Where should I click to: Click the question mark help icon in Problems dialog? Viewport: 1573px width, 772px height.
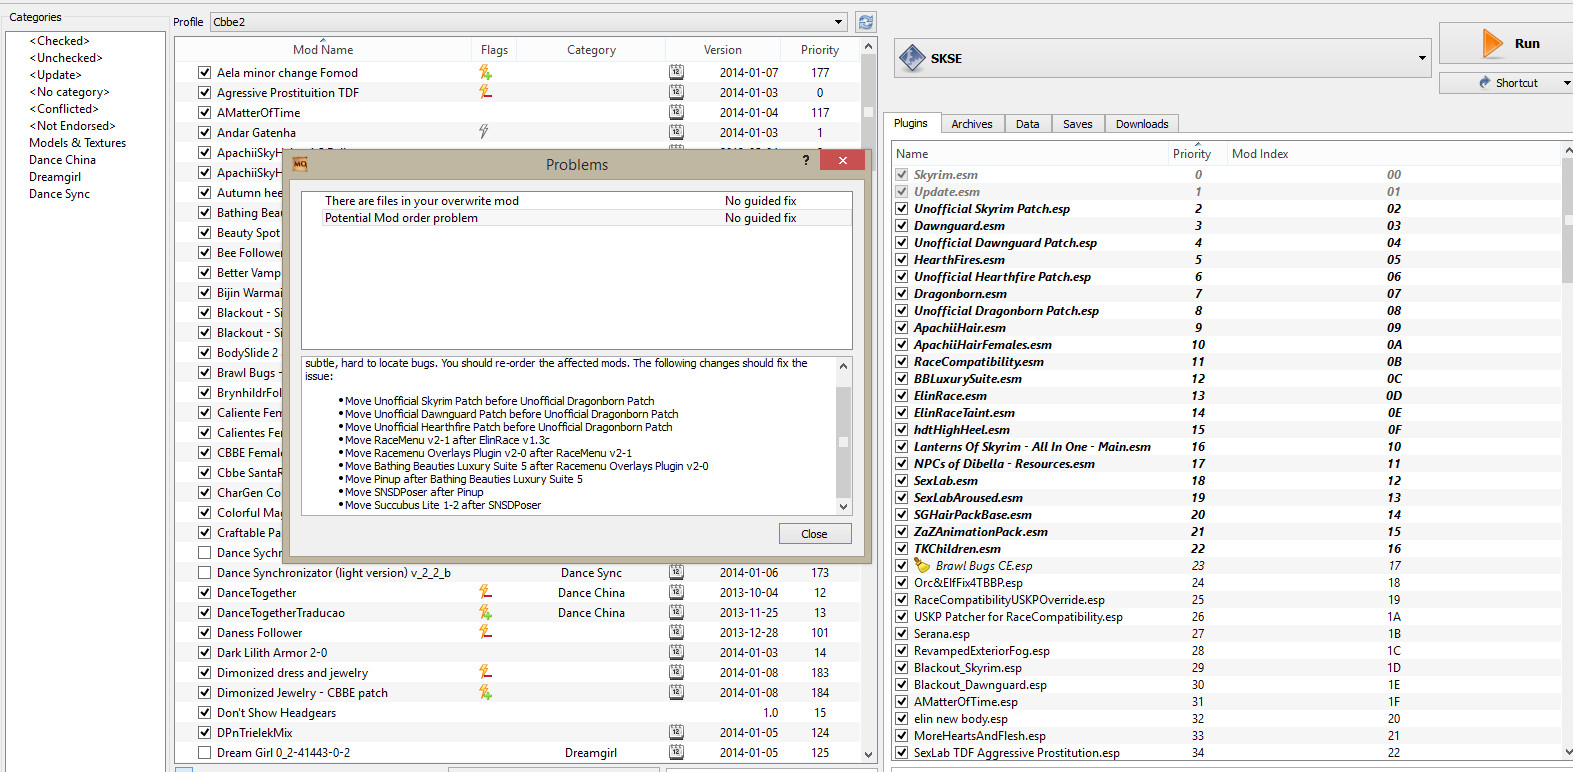pyautogui.click(x=806, y=161)
